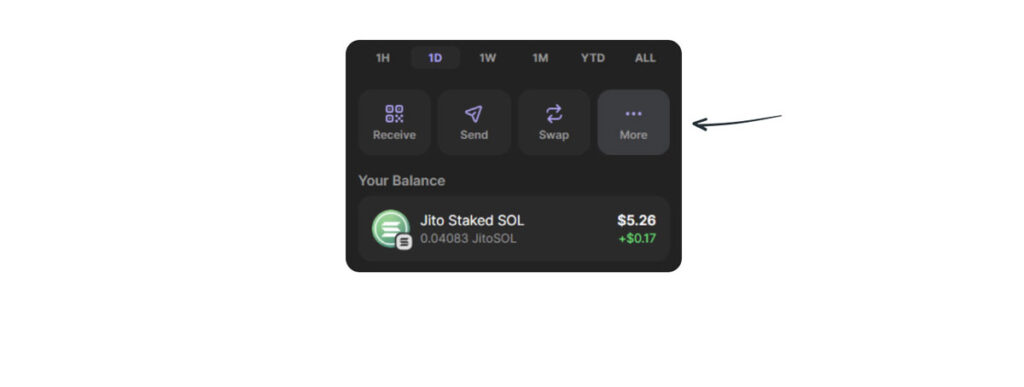Select the 1M time range
1024x387 pixels.
[540, 58]
